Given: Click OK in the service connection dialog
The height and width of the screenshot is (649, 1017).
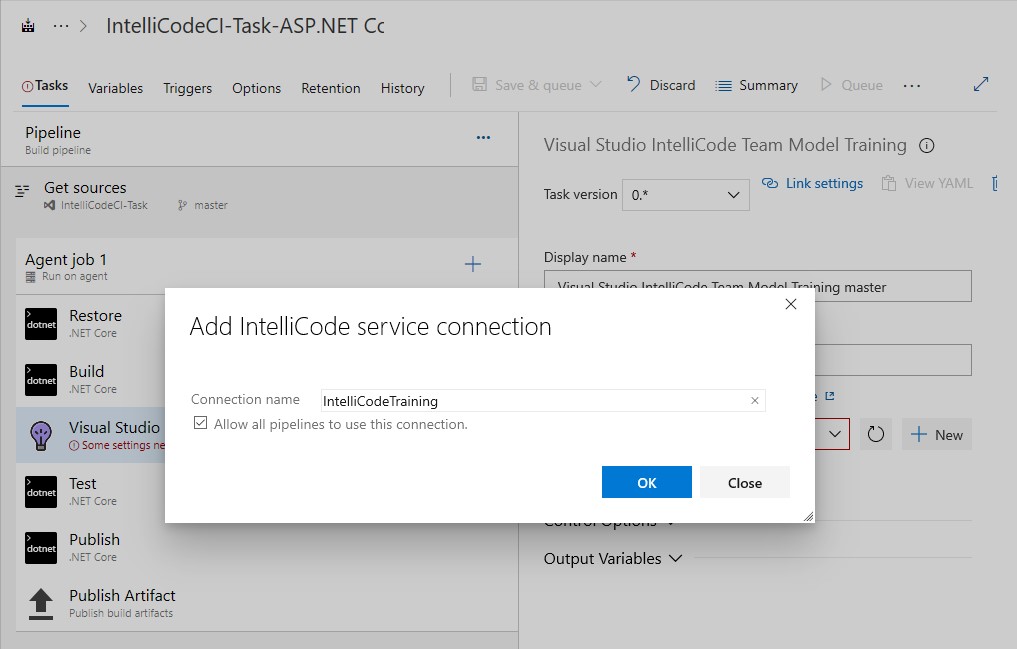Looking at the screenshot, I should pyautogui.click(x=647, y=482).
